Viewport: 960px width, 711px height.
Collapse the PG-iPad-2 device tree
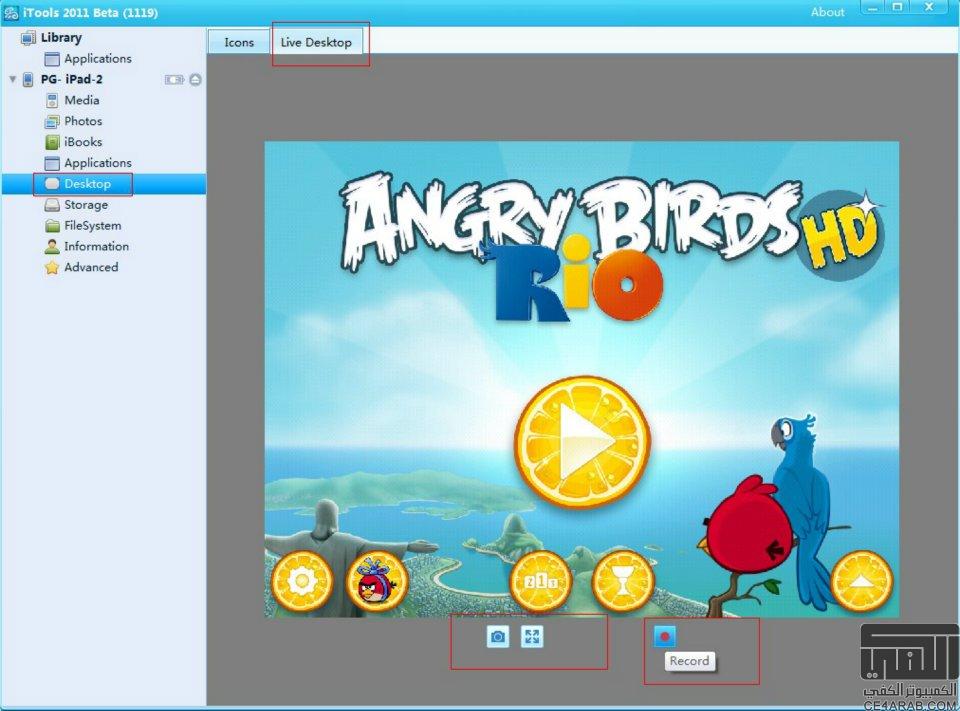point(12,79)
